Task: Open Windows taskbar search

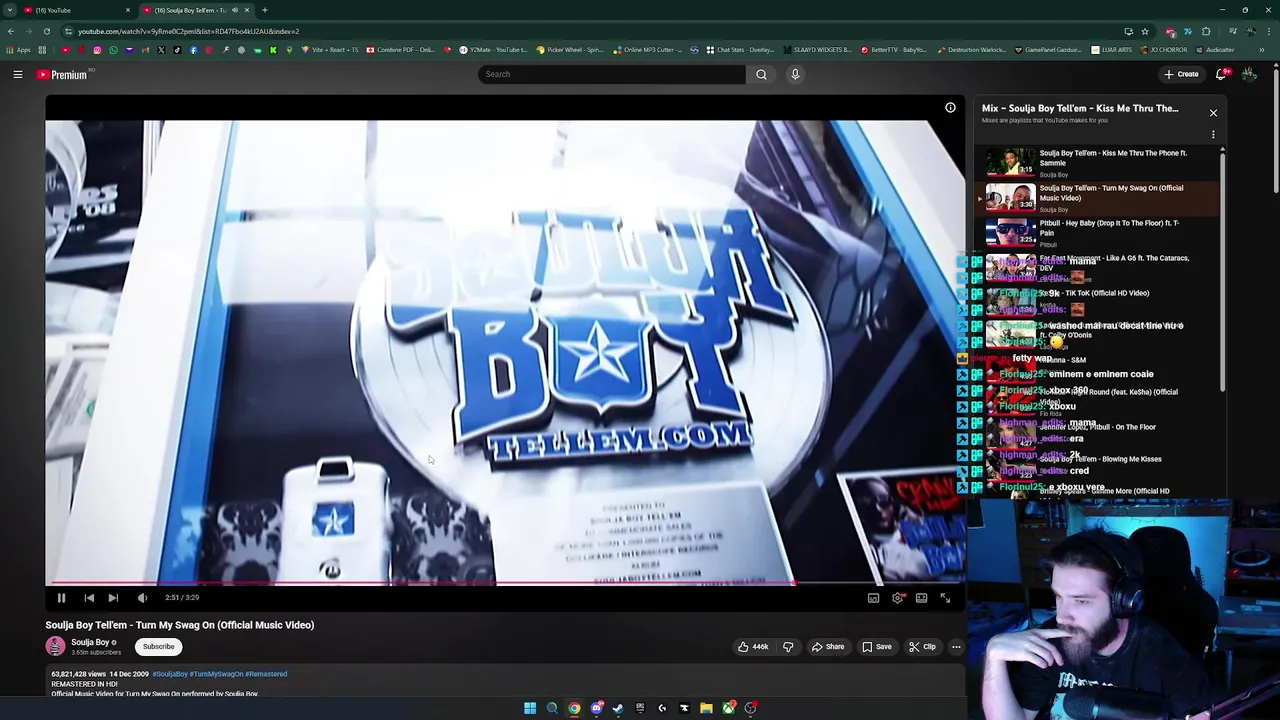Action: 552,708
